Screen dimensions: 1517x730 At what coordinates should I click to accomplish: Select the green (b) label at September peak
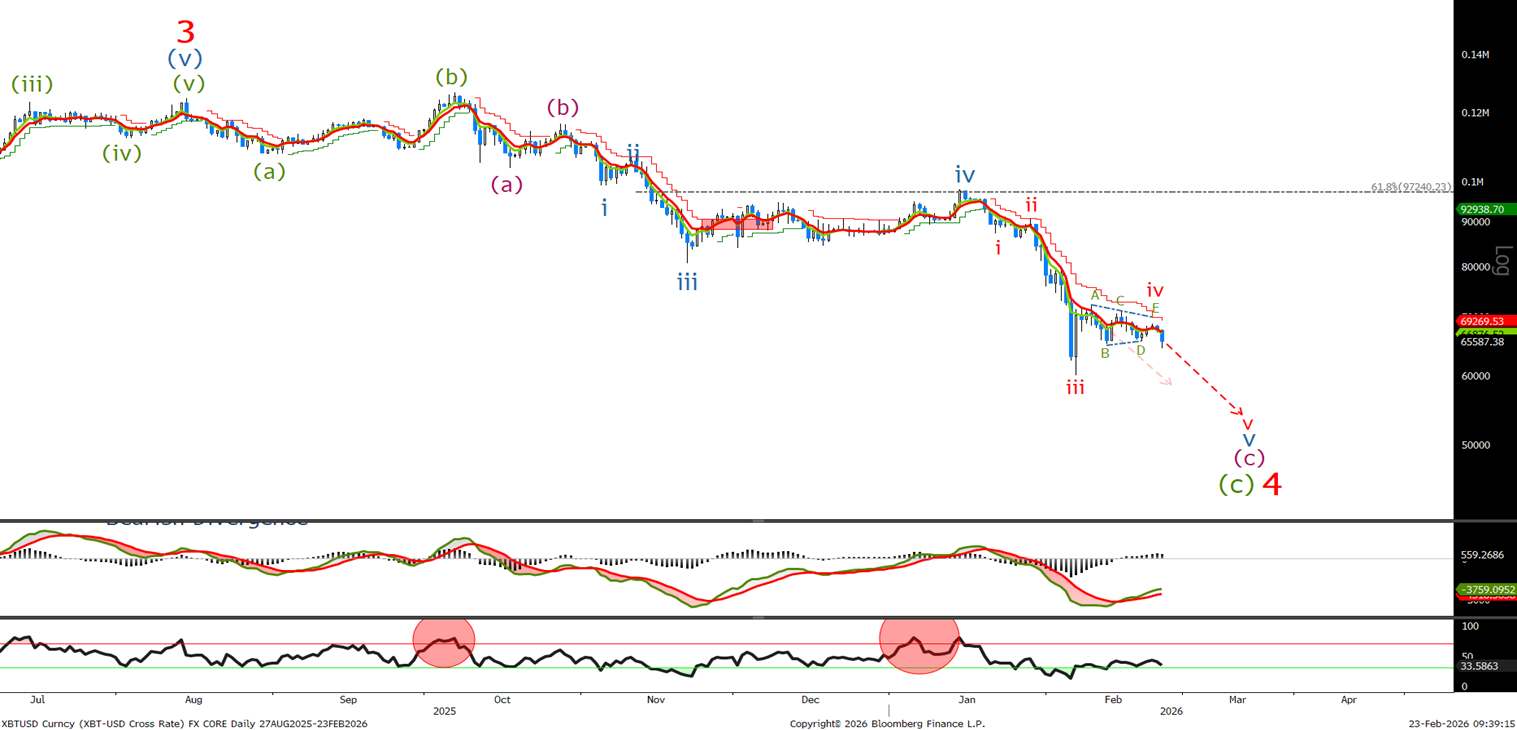452,77
